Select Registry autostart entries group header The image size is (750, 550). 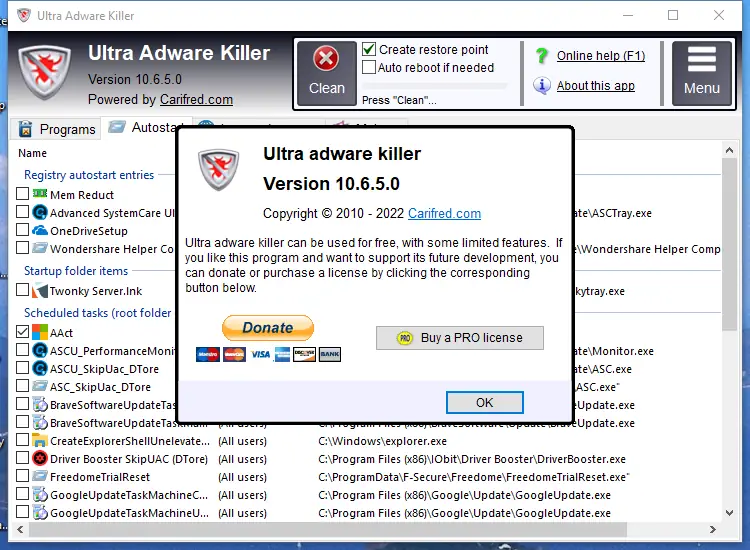(x=89, y=175)
